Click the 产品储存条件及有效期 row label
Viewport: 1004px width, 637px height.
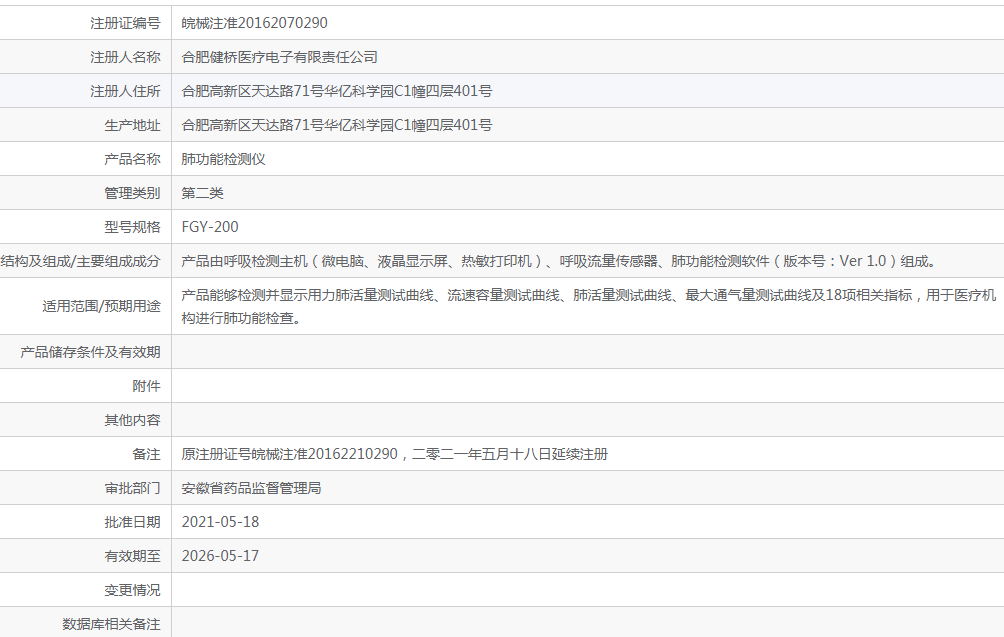click(90, 352)
